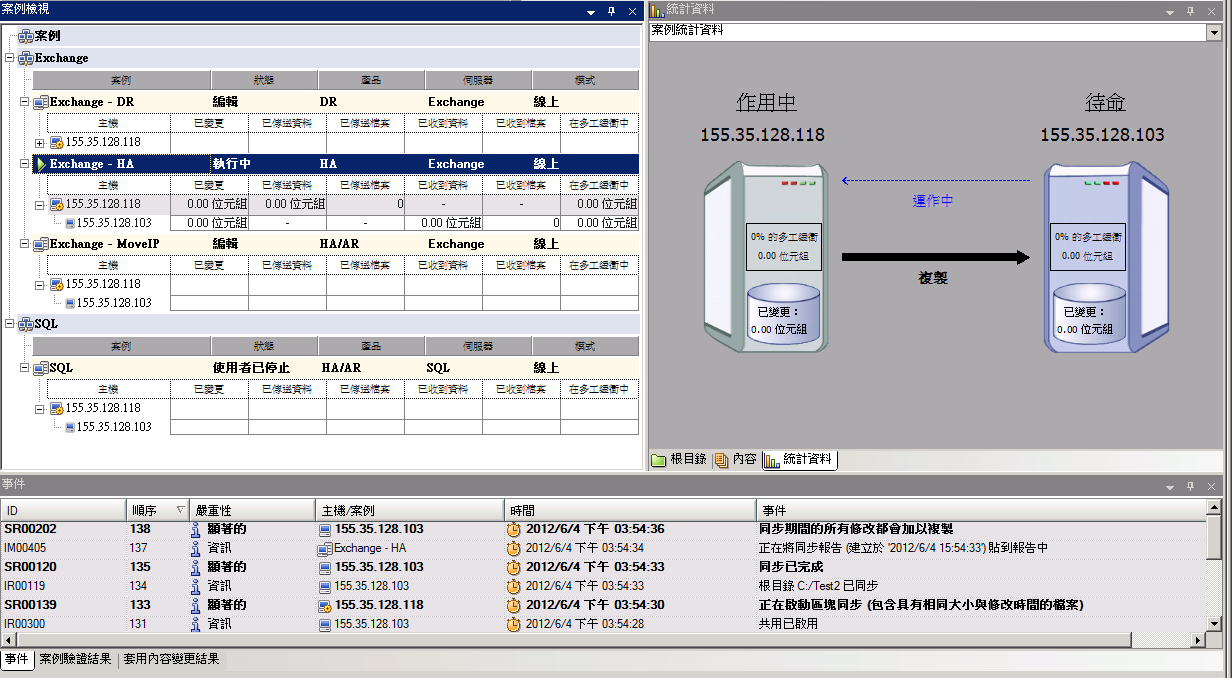
Task: Open the 案例統計資料 dropdown
Action: coord(1214,32)
